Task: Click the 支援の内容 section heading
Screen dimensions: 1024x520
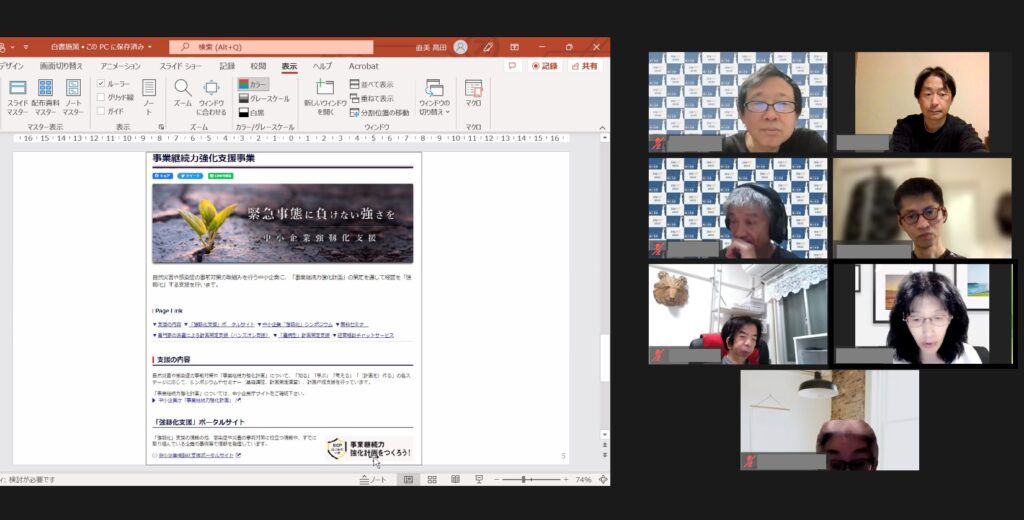Action: point(174,359)
